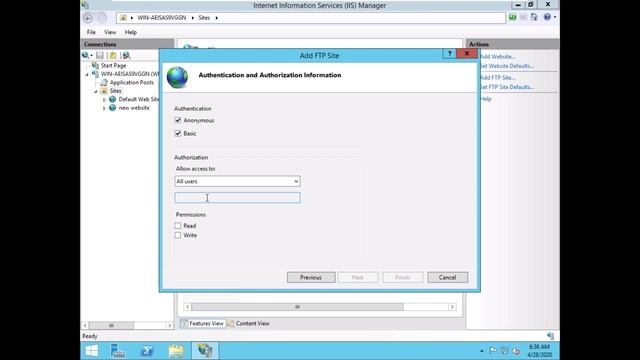Click the Previous button
The image size is (640, 360).
click(x=311, y=278)
